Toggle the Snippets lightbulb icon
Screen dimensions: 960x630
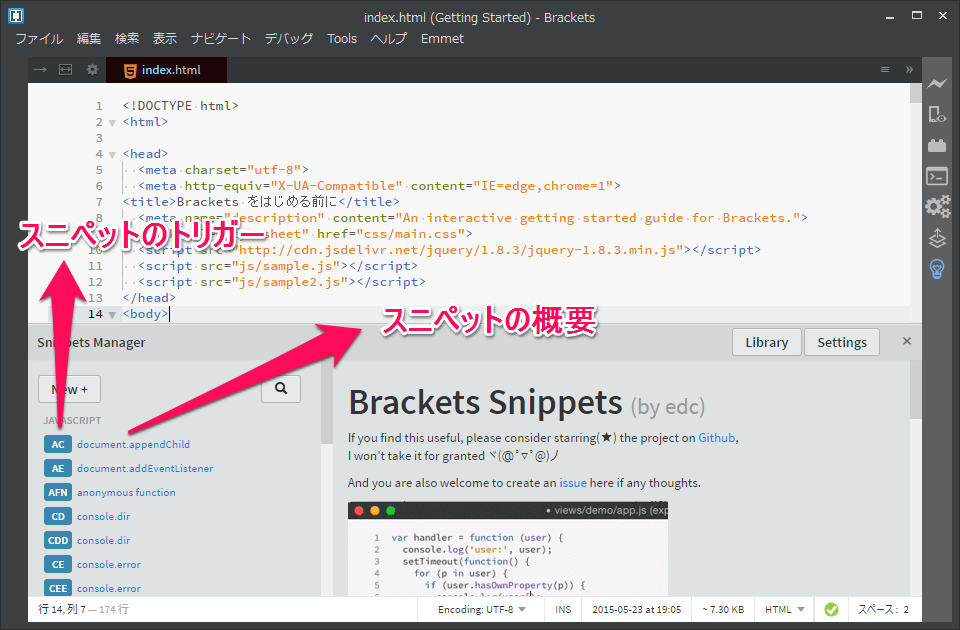pyautogui.click(x=937, y=268)
